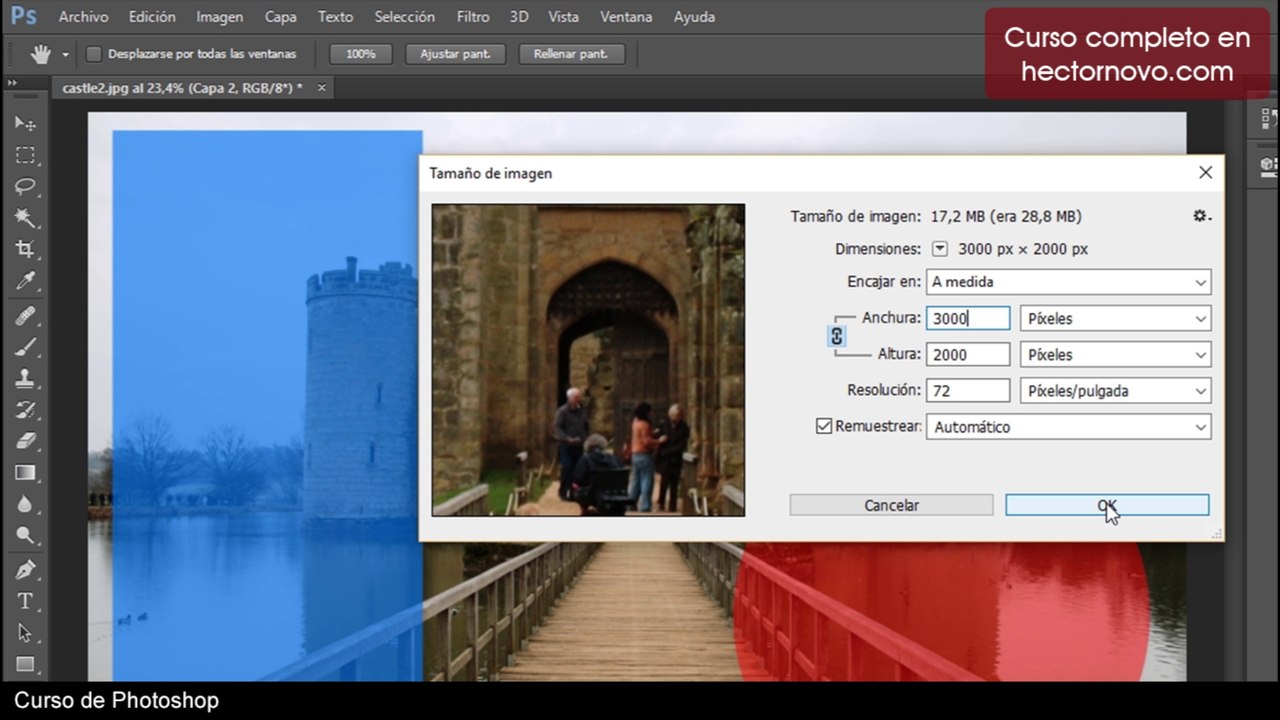This screenshot has height=720, width=1280.
Task: Close the castle2.jpg document tab
Action: pyautogui.click(x=322, y=88)
